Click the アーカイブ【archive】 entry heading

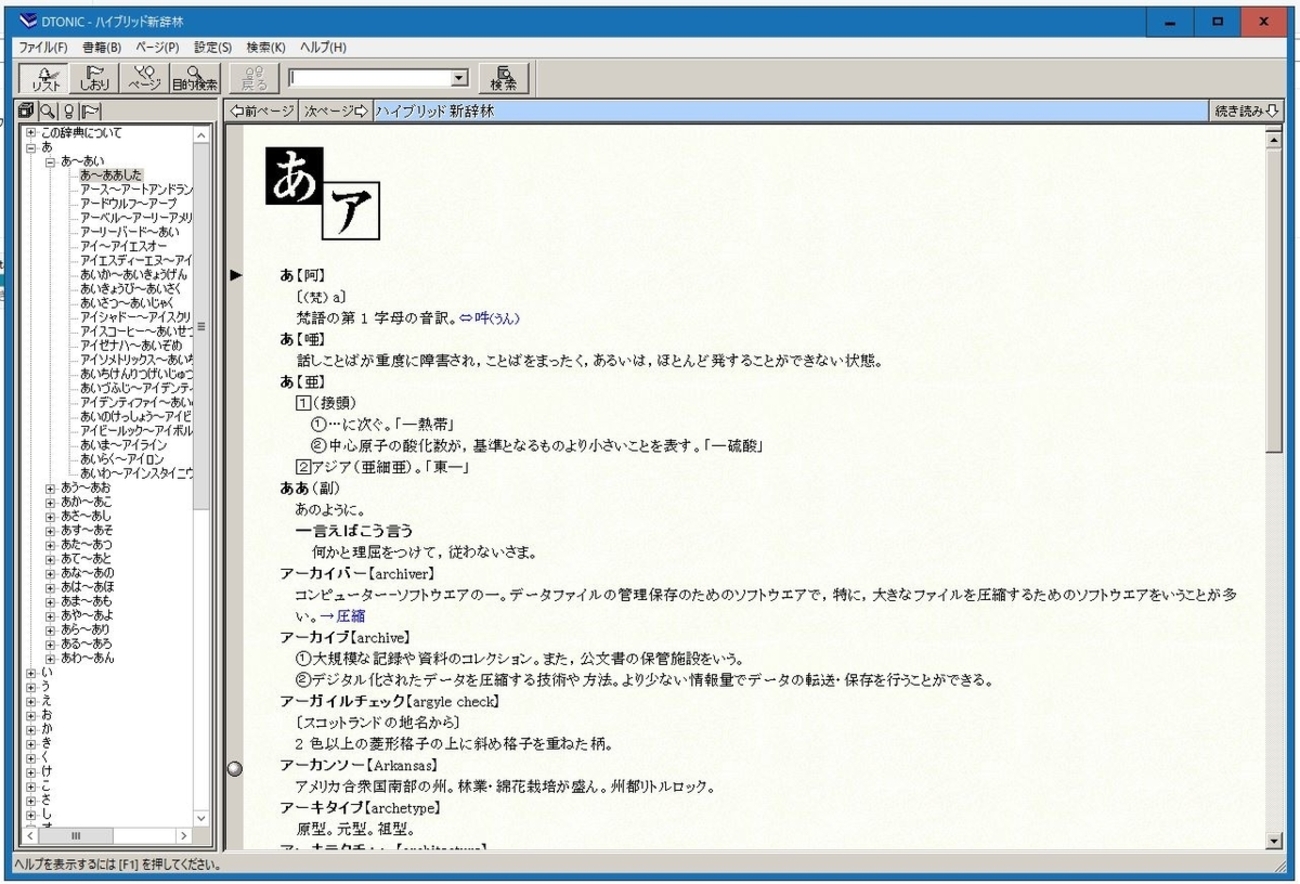(x=346, y=637)
